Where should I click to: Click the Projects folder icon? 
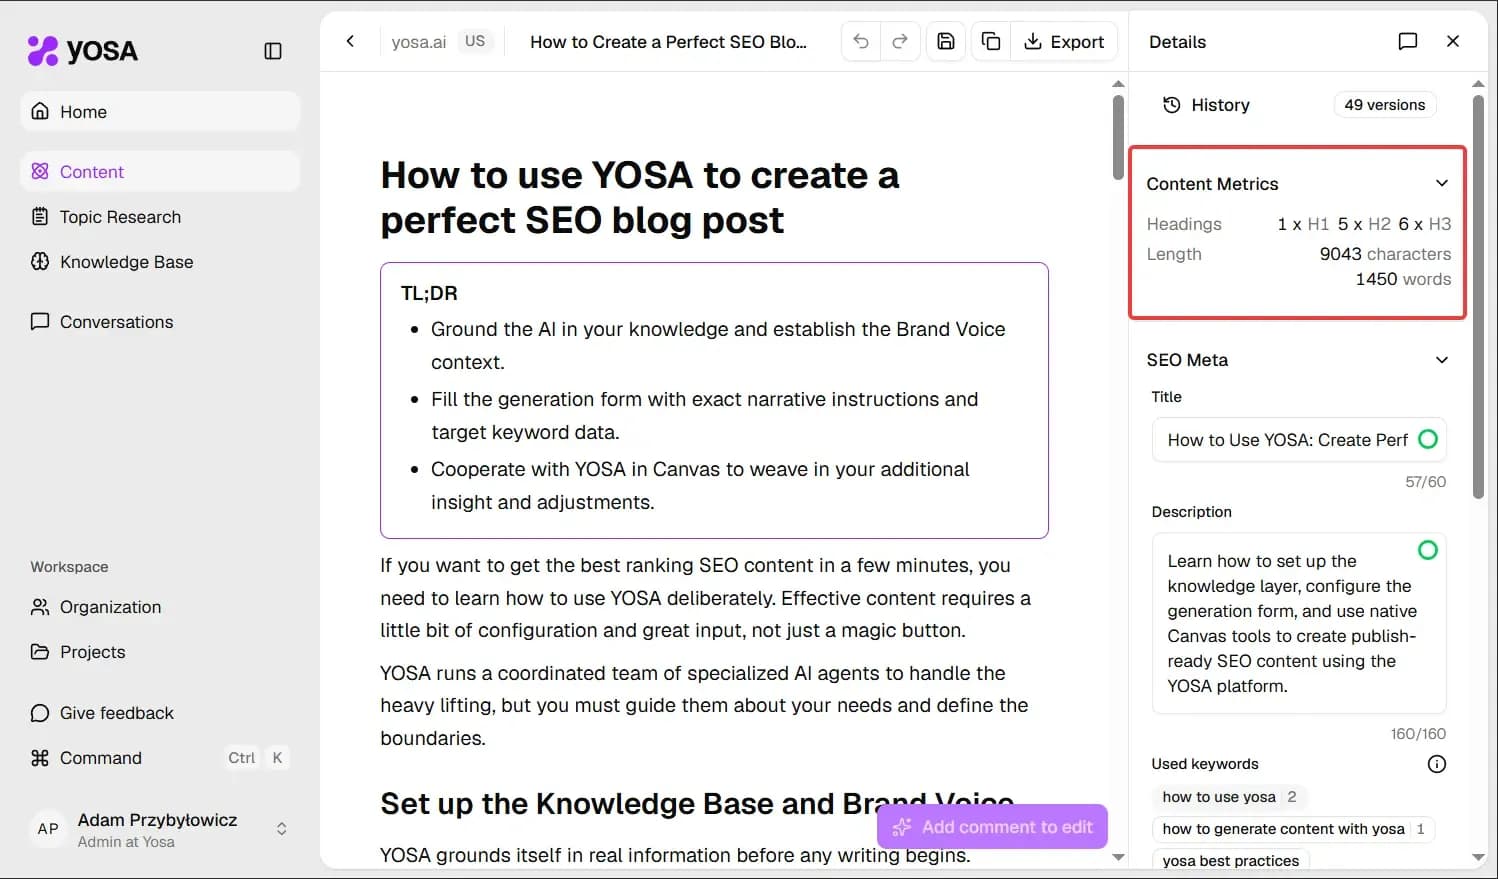pyautogui.click(x=40, y=652)
